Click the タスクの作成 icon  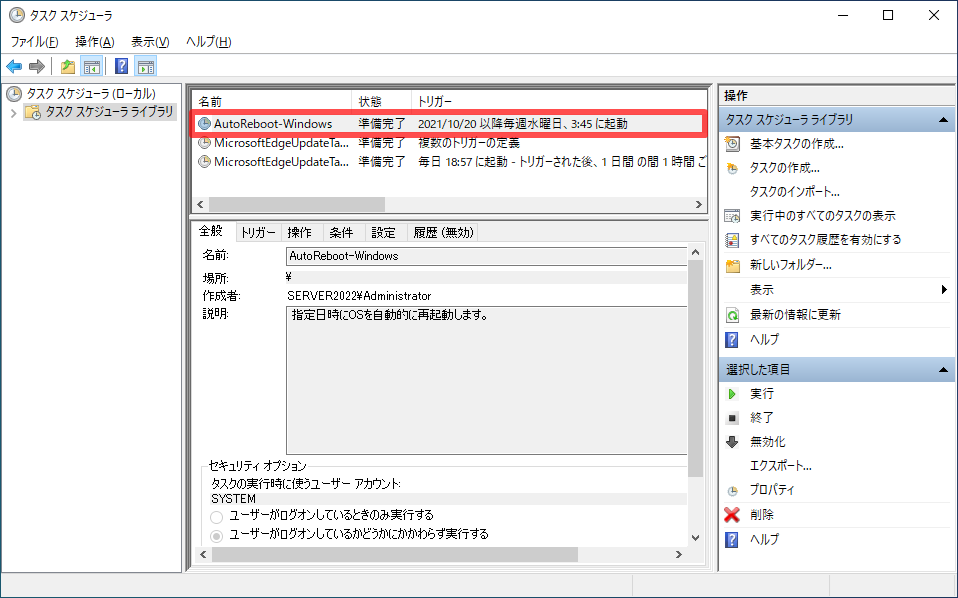coord(732,168)
